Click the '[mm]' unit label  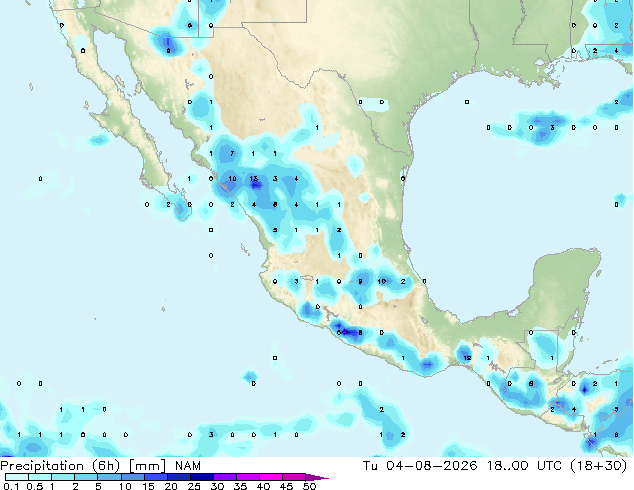click(x=147, y=466)
